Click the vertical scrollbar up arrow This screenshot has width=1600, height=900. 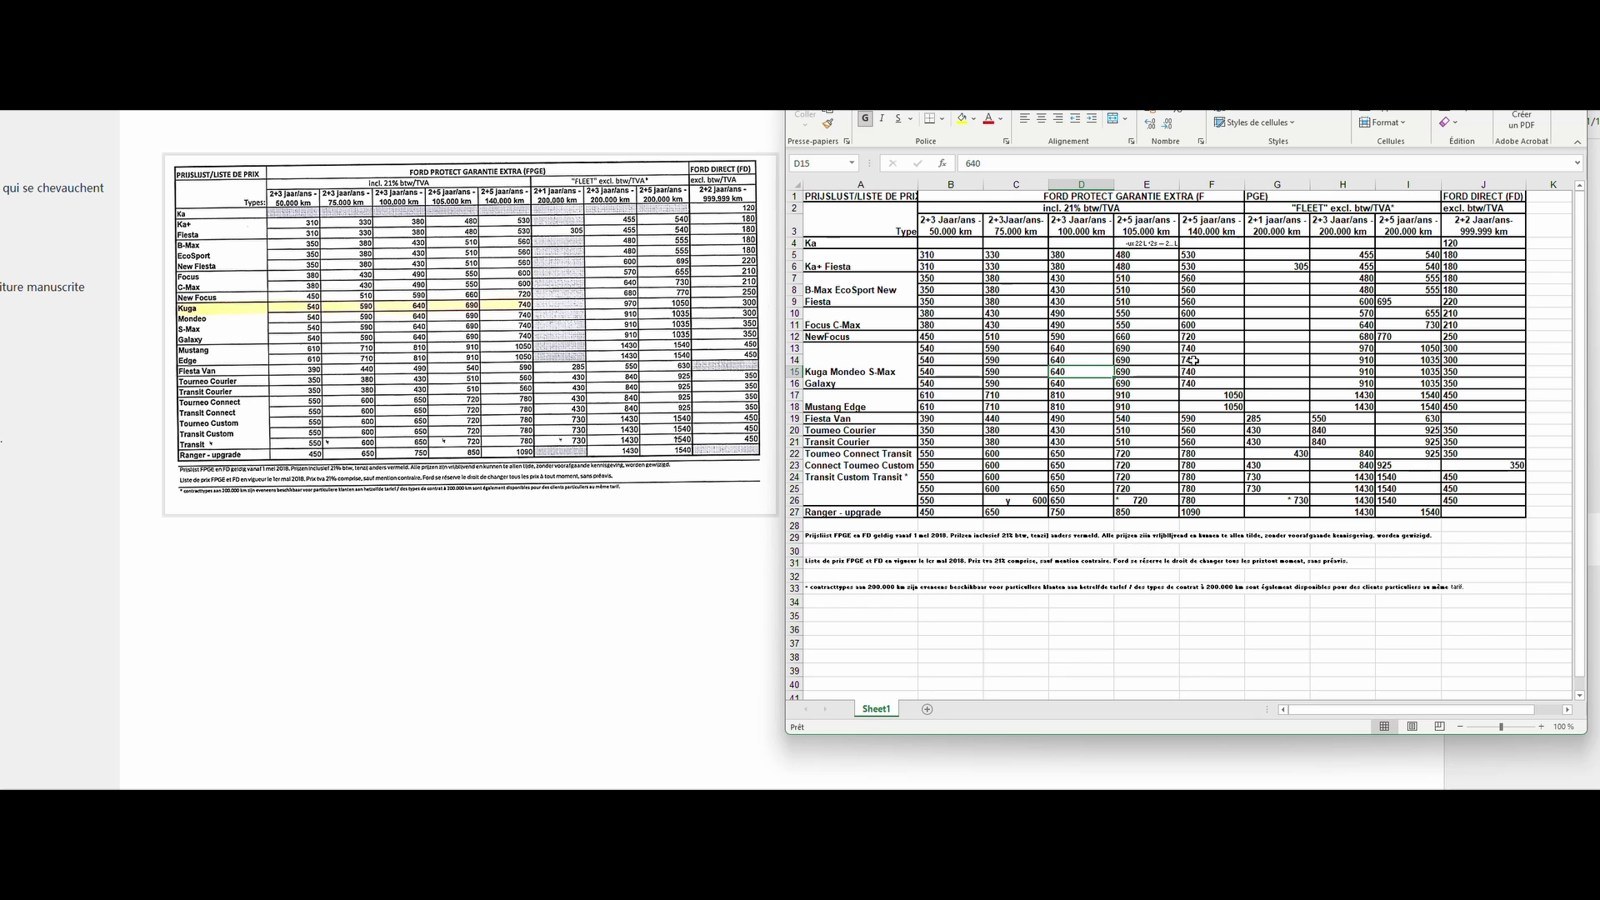point(1580,185)
